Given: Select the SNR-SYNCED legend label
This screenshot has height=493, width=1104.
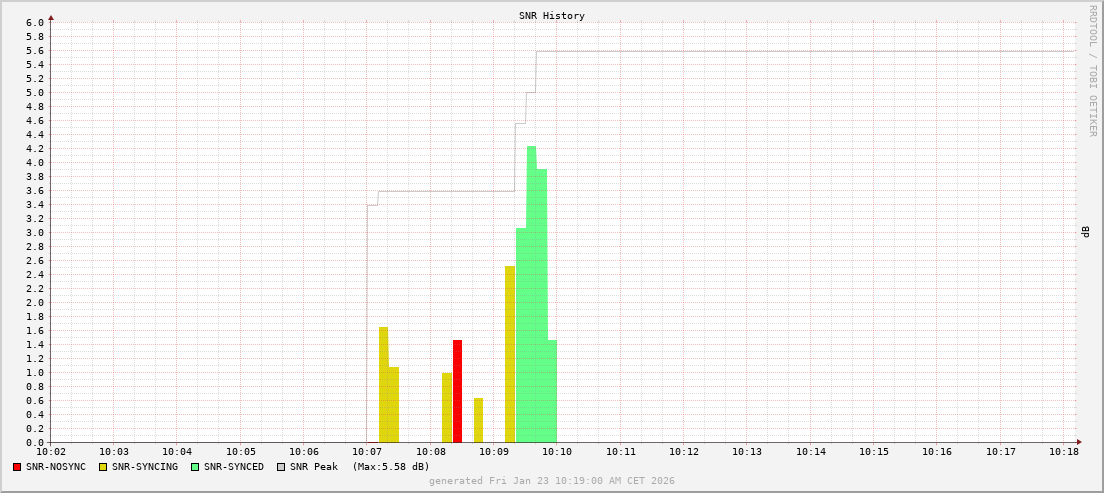Looking at the screenshot, I should pos(234,467).
